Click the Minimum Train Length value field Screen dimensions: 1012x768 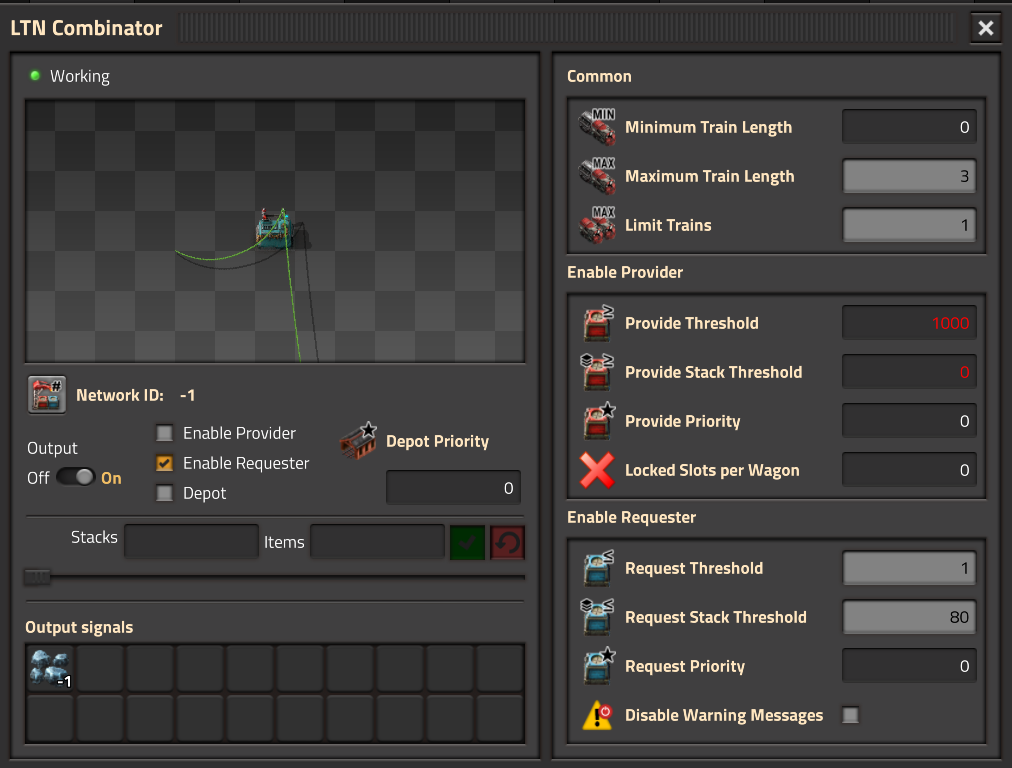[x=909, y=126]
